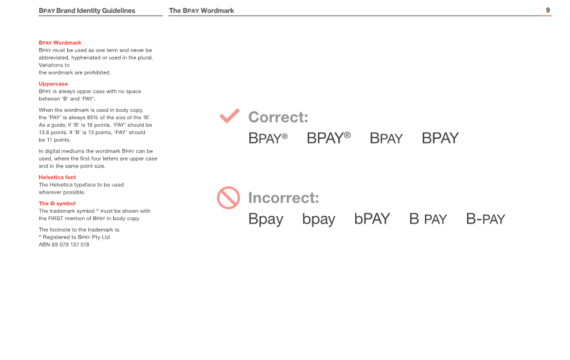Click the red prohibited circle icon

(x=228, y=198)
